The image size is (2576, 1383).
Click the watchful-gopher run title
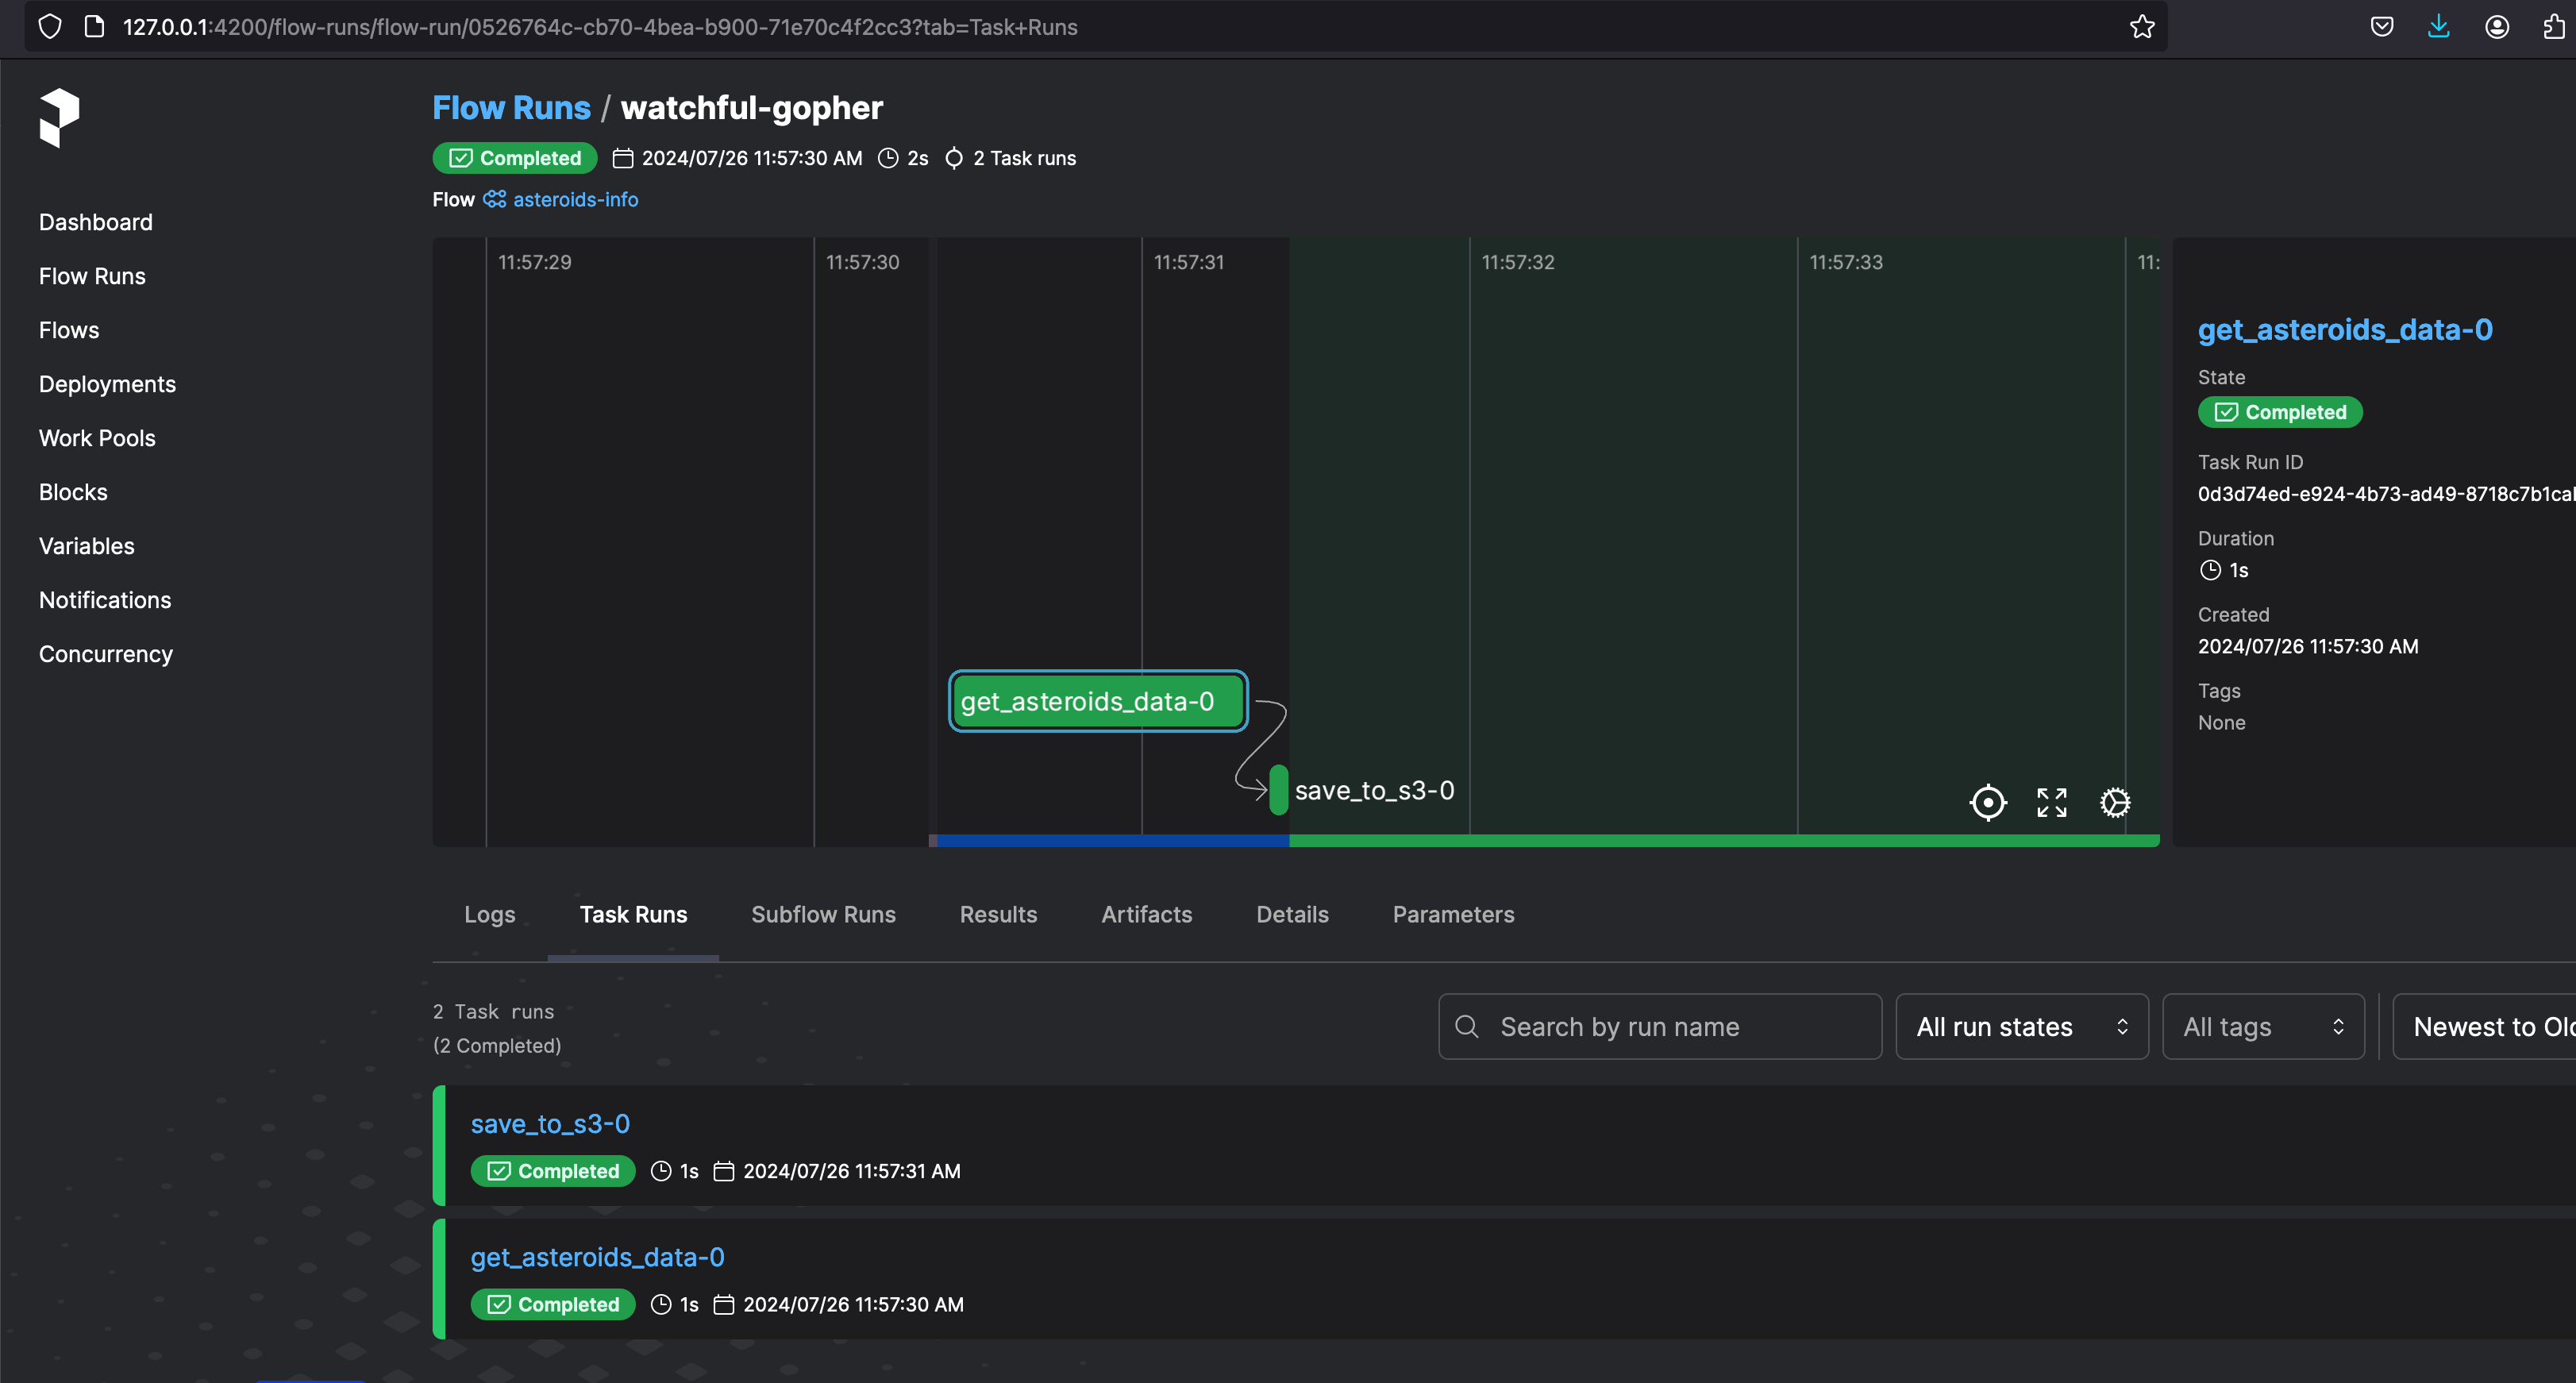752,107
